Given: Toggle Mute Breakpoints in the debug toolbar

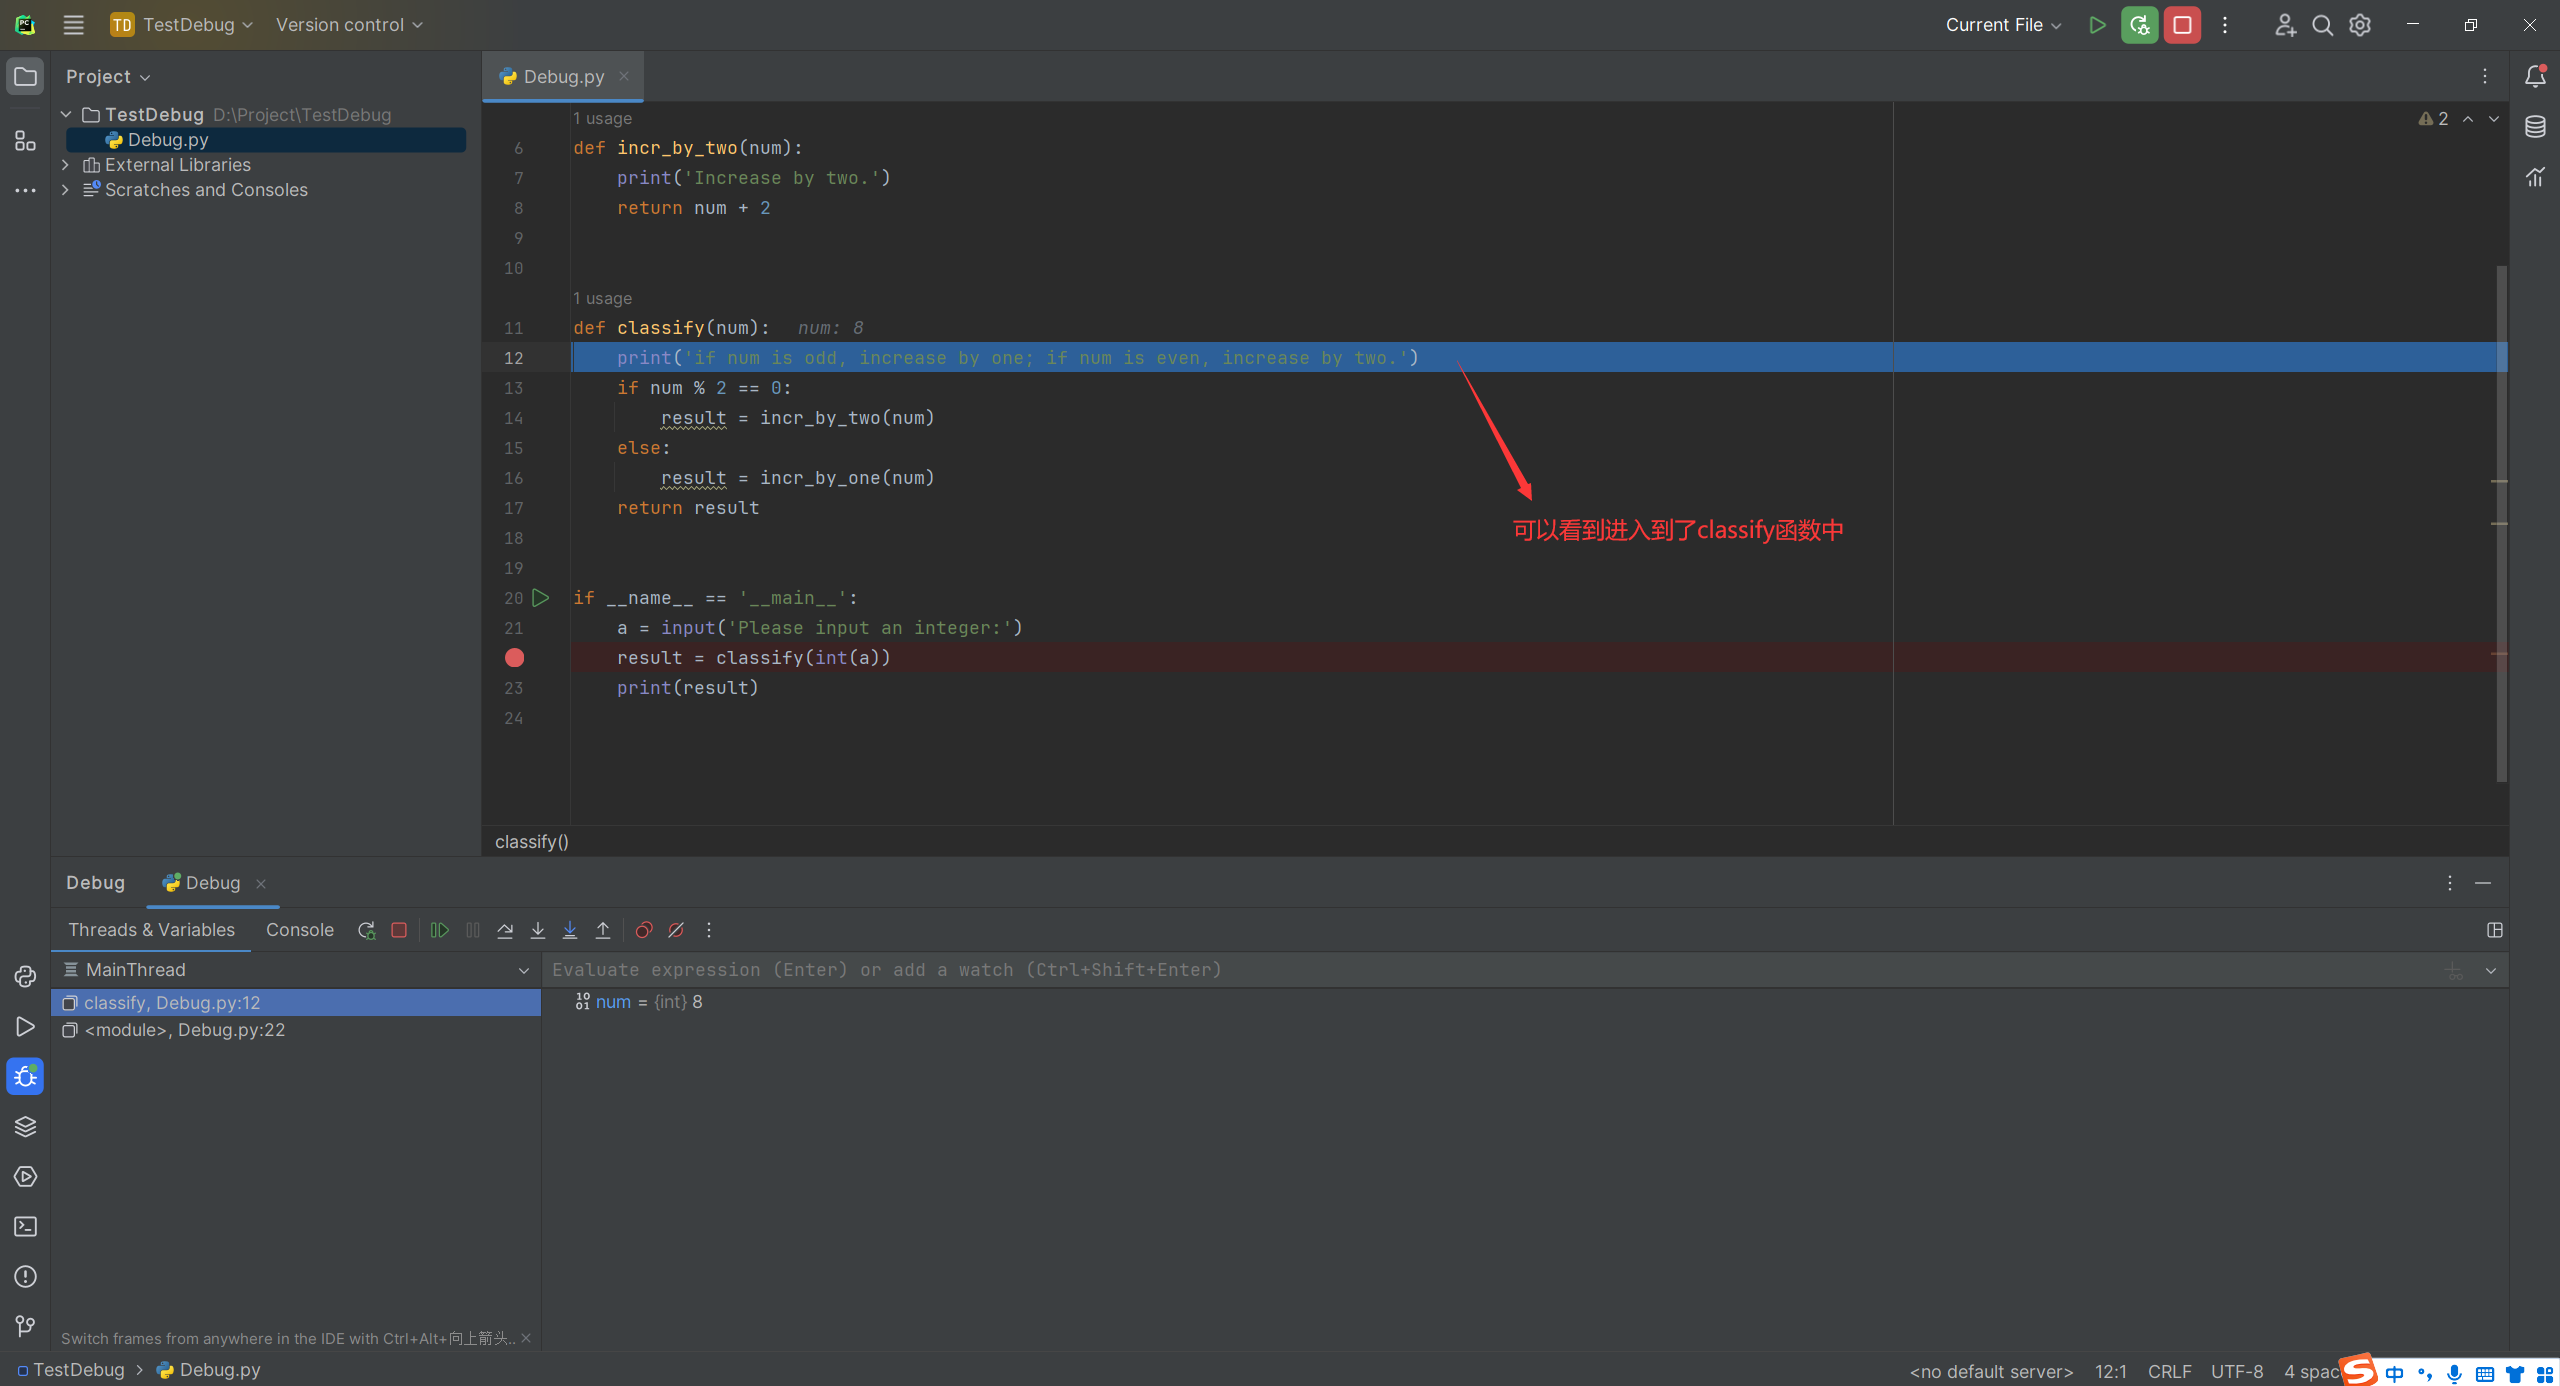Looking at the screenshot, I should point(676,930).
